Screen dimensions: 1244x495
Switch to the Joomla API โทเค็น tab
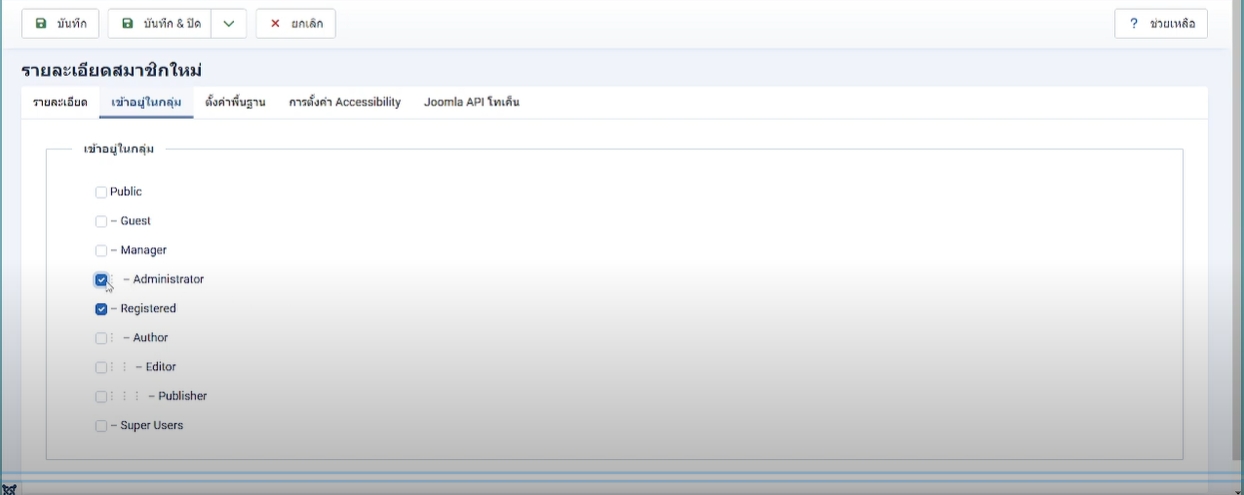point(471,102)
